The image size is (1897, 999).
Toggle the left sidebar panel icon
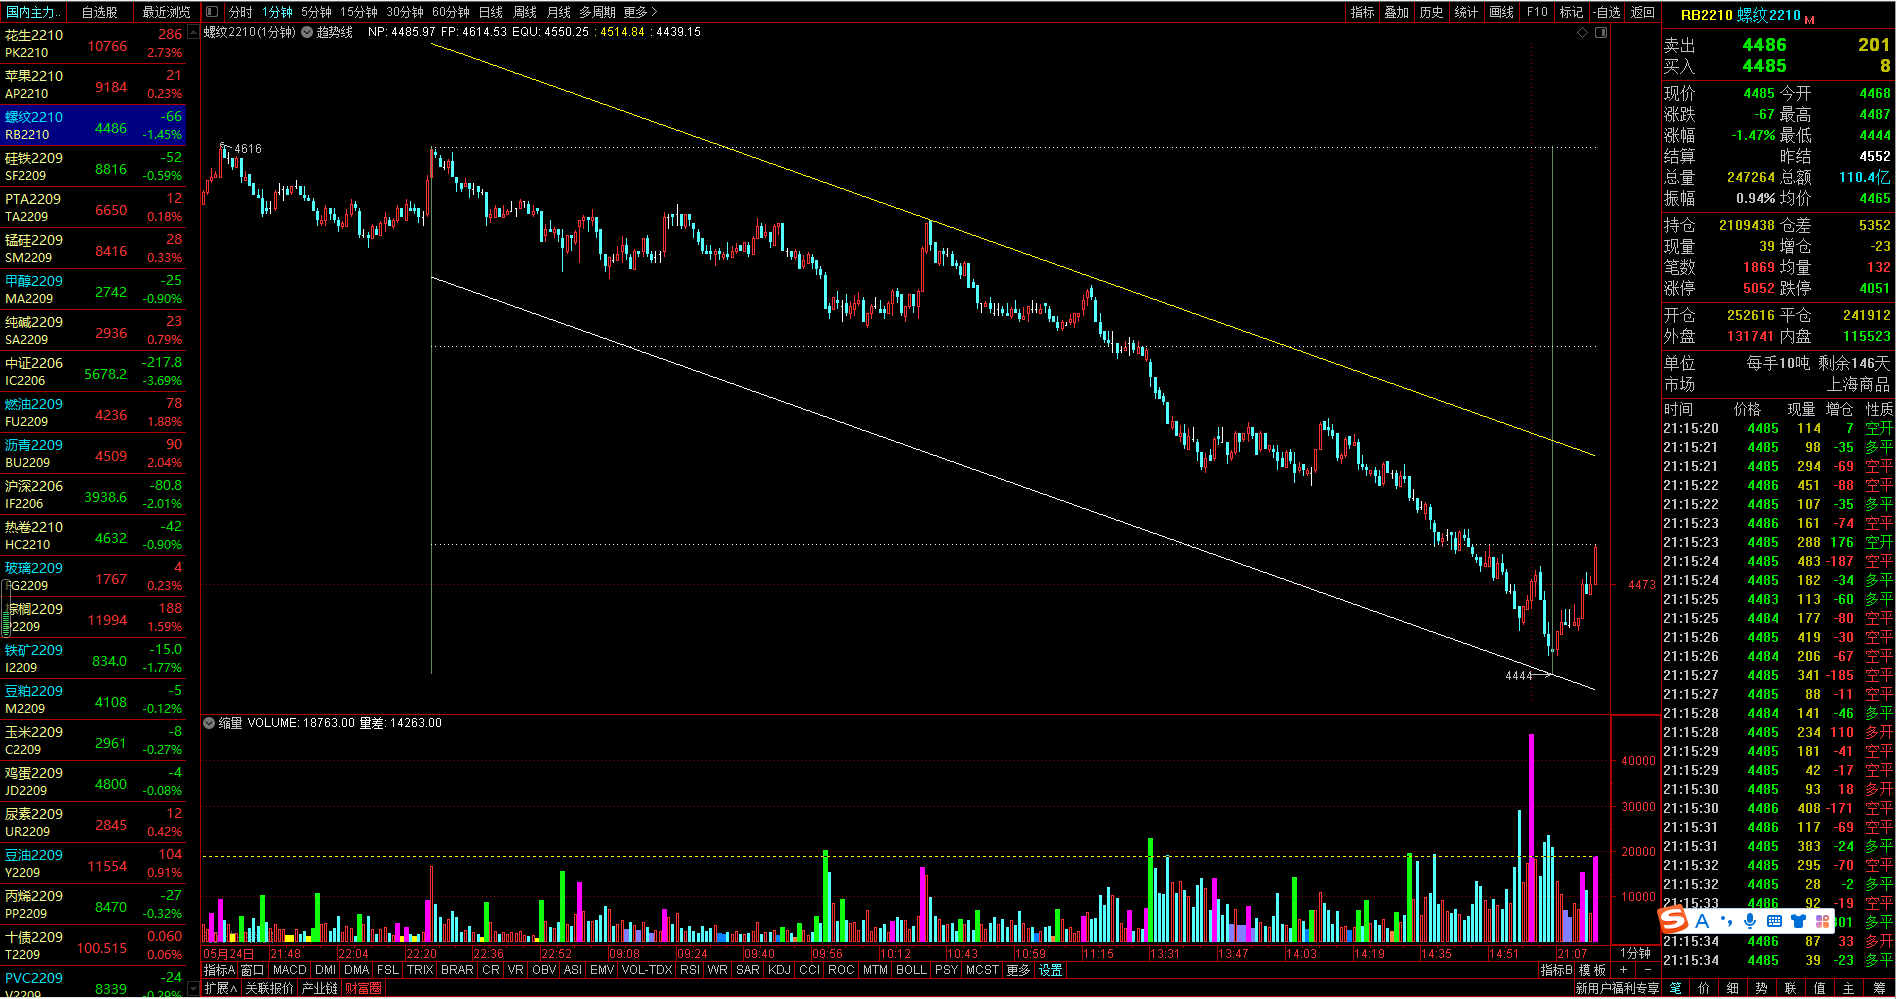212,12
